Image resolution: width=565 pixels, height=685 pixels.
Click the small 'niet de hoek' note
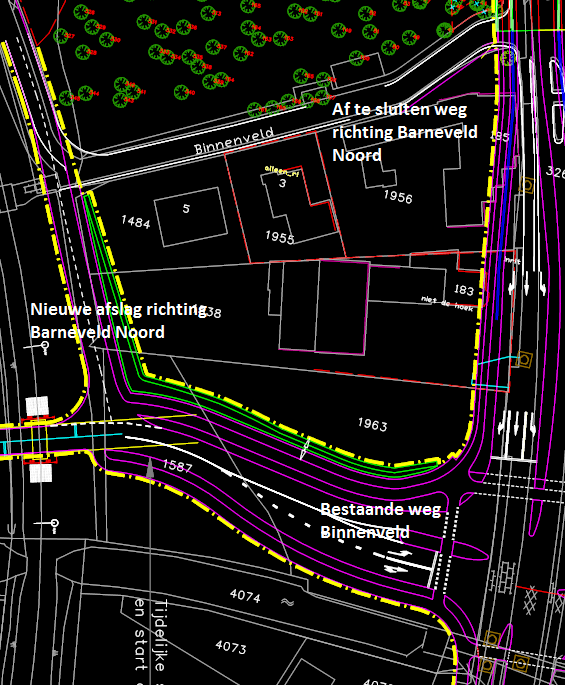447,302
